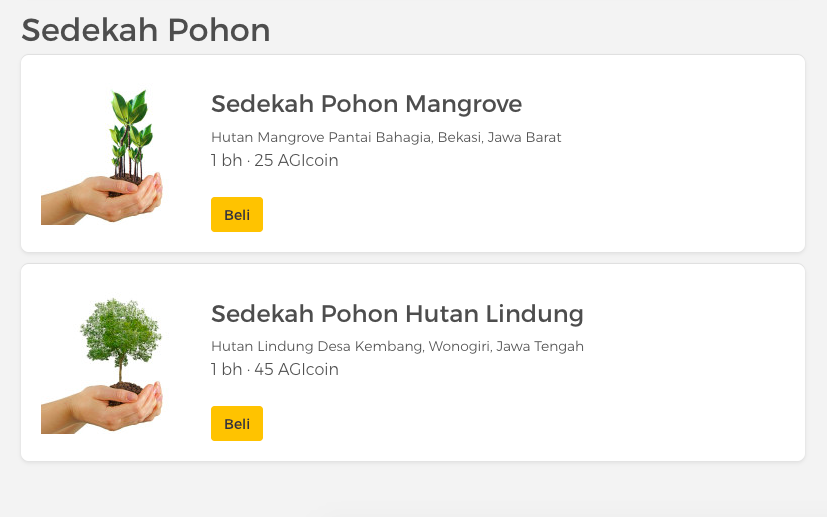Open the mangrove seedling product image
This screenshot has height=517, width=827.
(102, 157)
